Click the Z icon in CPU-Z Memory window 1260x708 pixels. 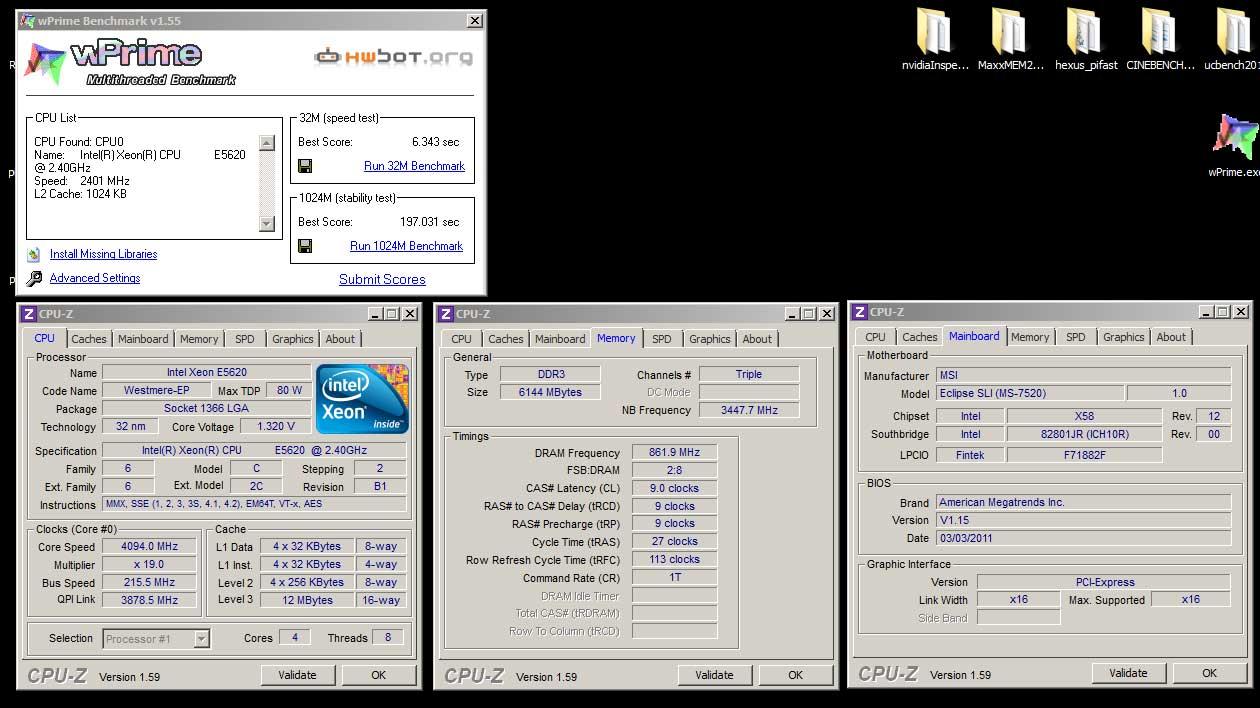pyautogui.click(x=445, y=314)
